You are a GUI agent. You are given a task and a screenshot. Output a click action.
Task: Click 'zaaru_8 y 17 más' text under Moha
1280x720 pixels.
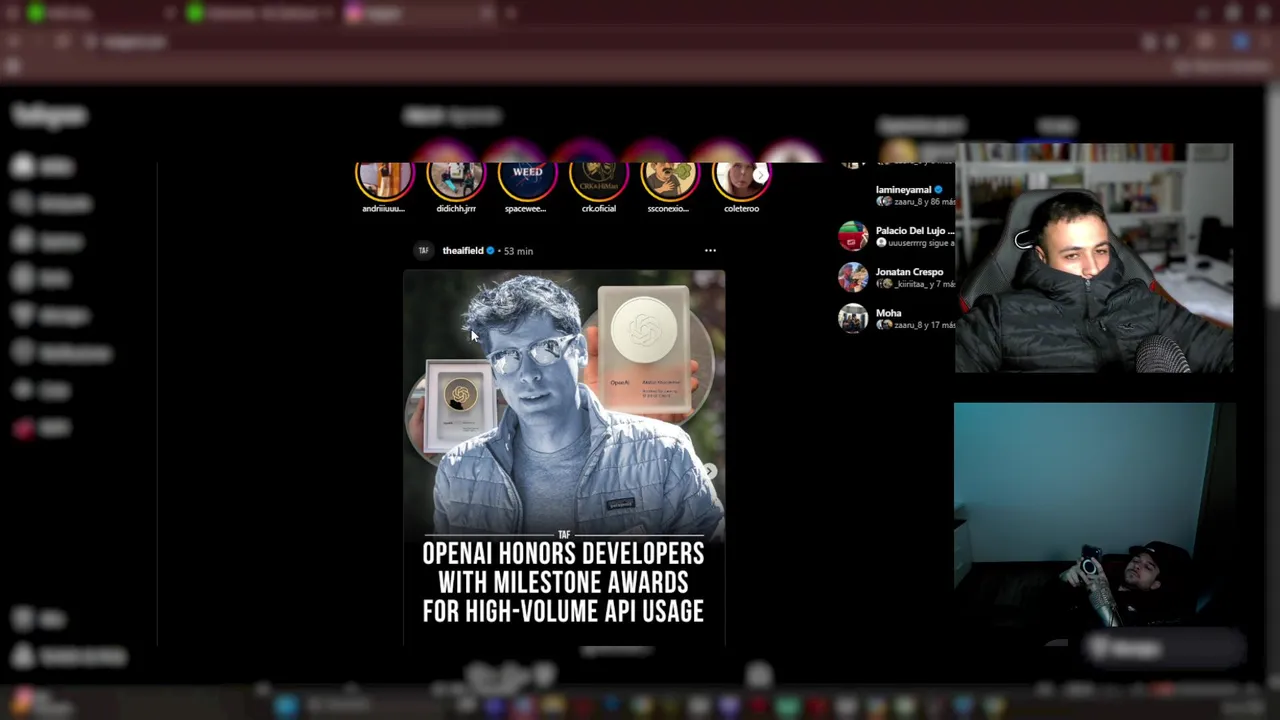pos(923,325)
